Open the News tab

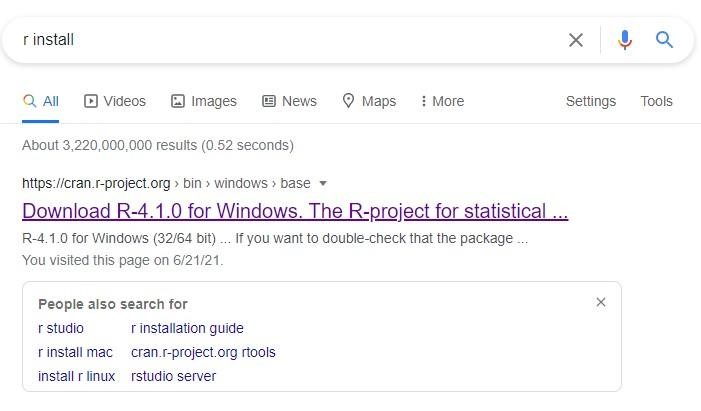click(x=289, y=101)
